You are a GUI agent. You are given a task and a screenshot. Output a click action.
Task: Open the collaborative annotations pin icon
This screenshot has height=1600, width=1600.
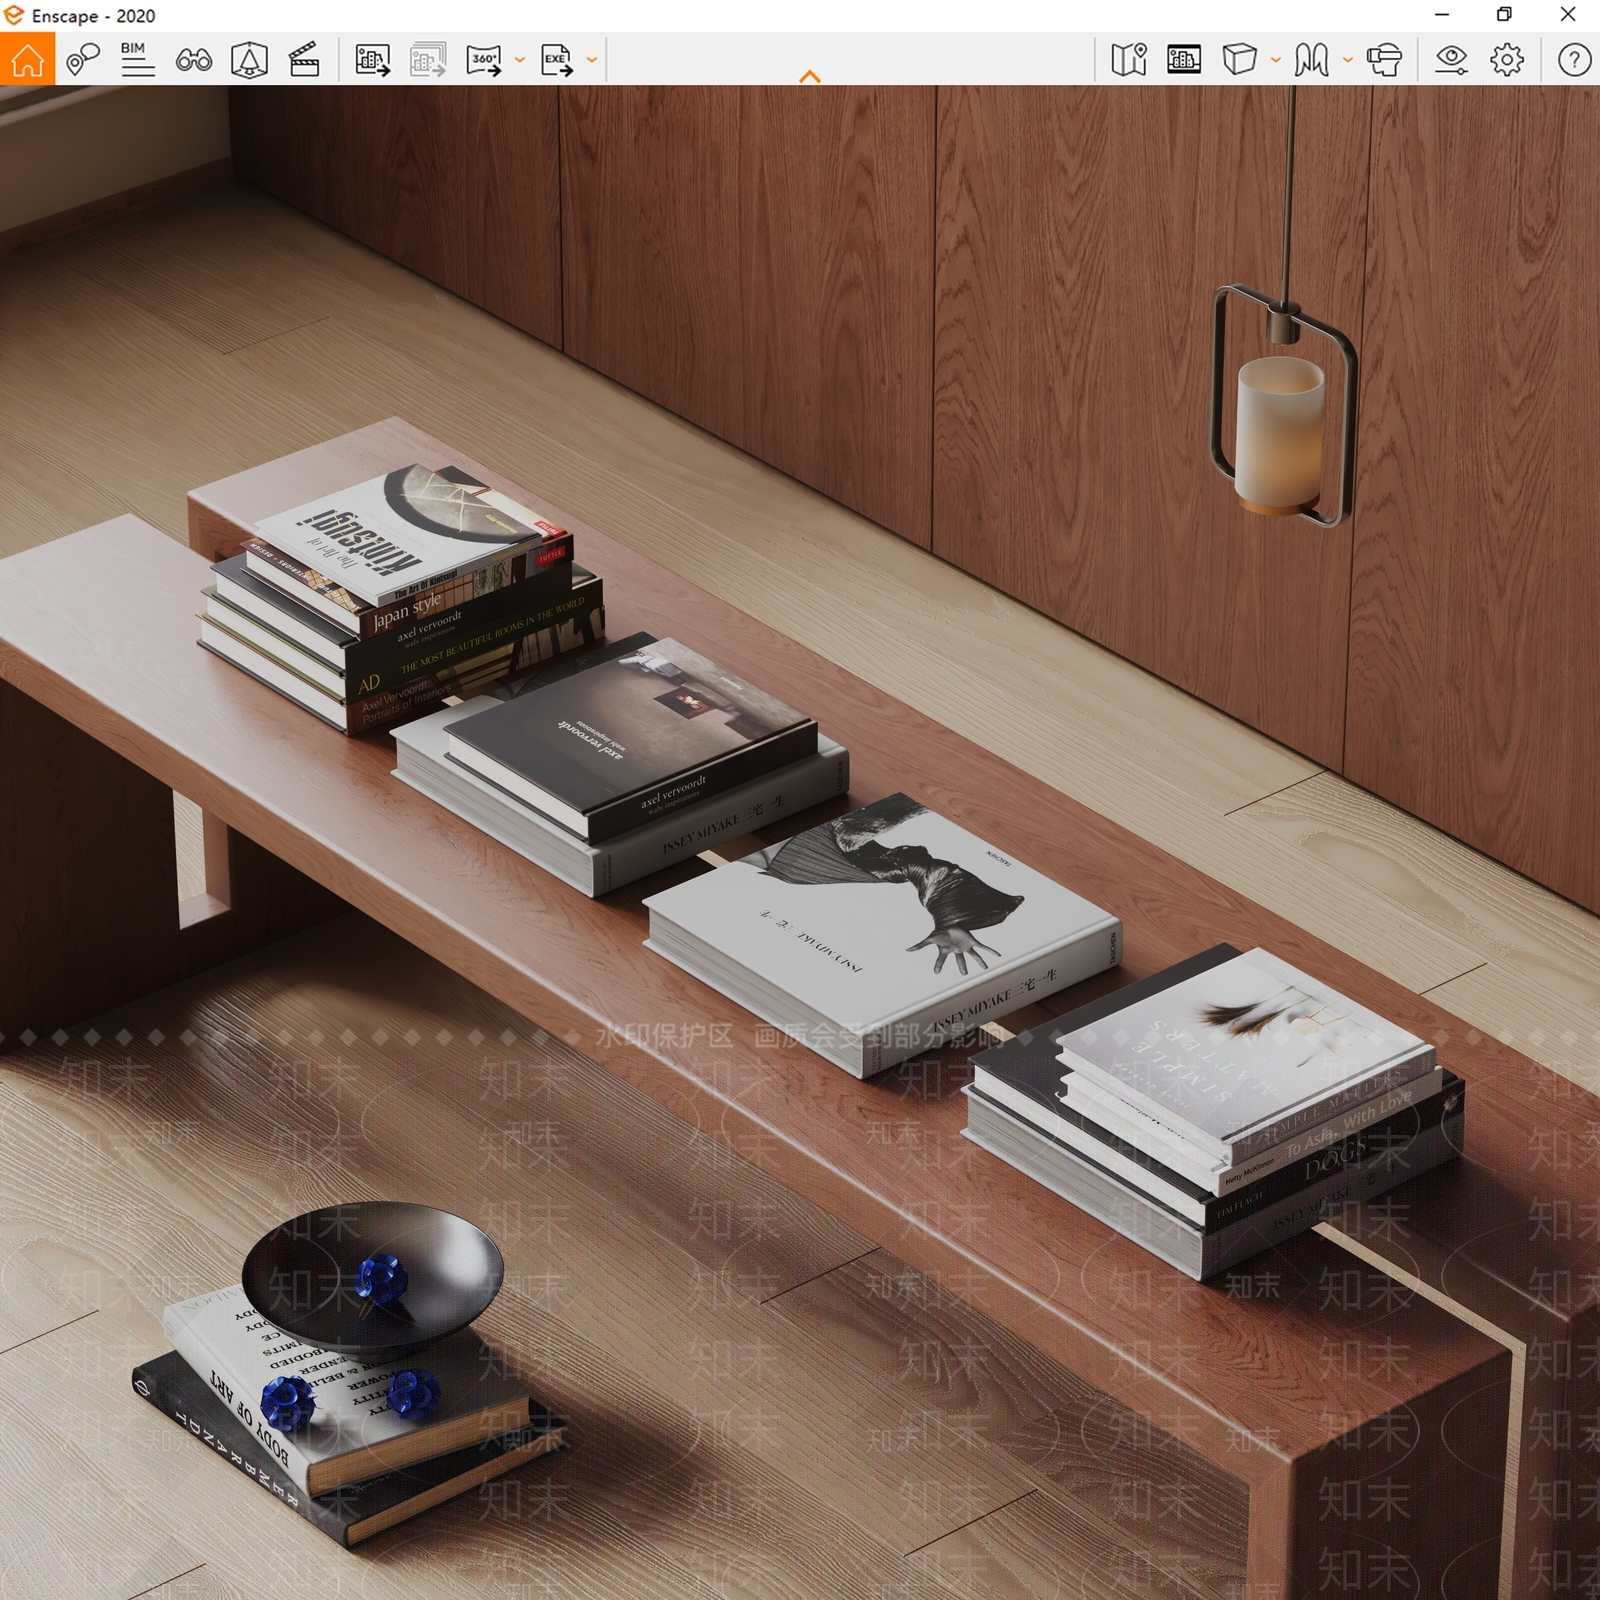(83, 60)
